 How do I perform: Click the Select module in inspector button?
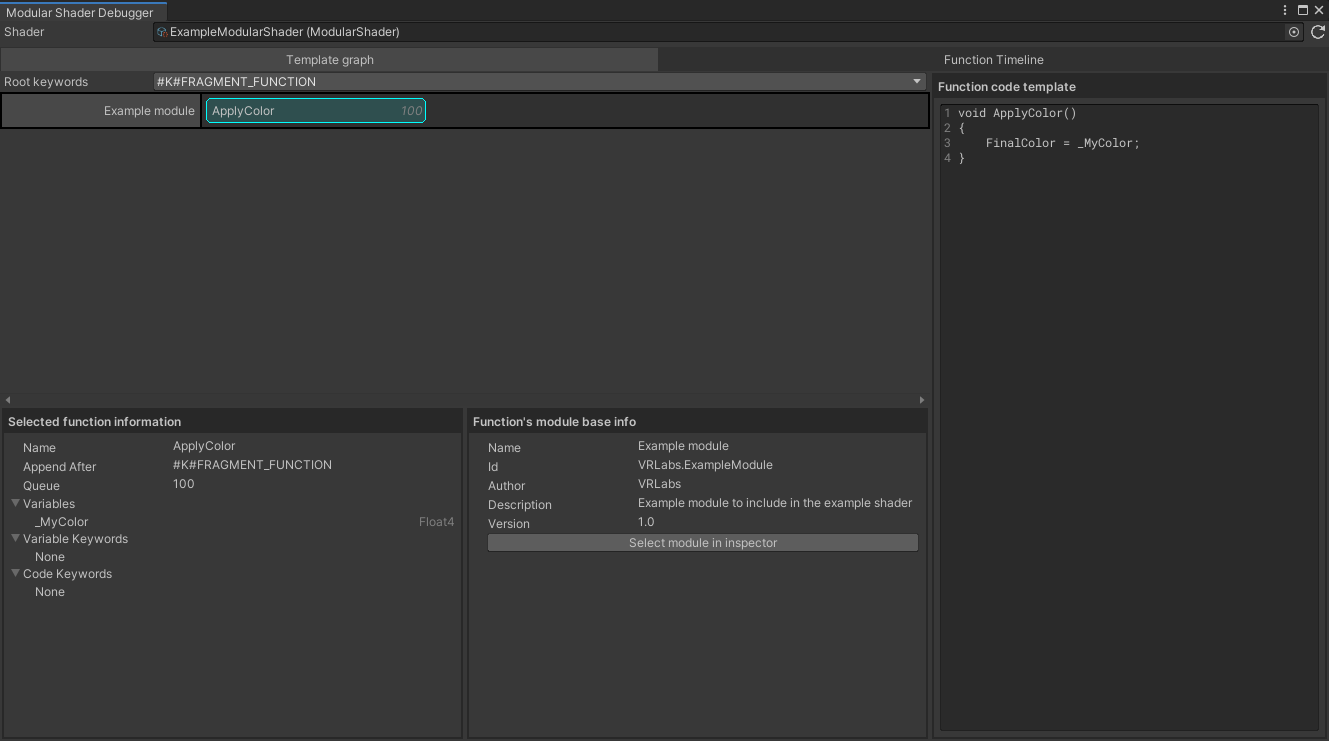coord(703,543)
